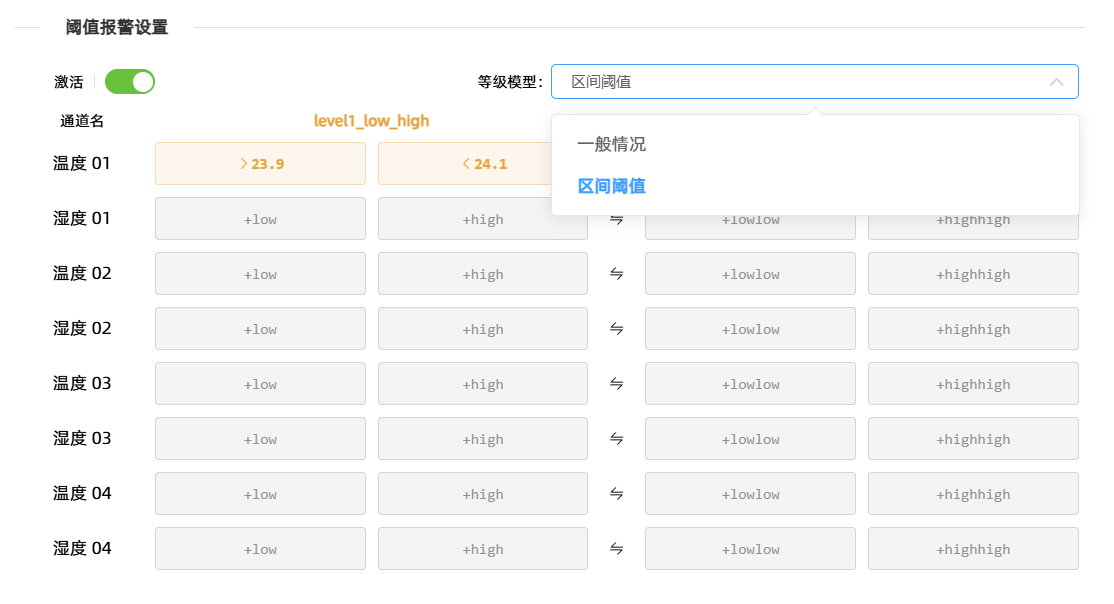The image size is (1114, 604).
Task: Click the swap icon in 温度 04 row
Action: coord(616,494)
